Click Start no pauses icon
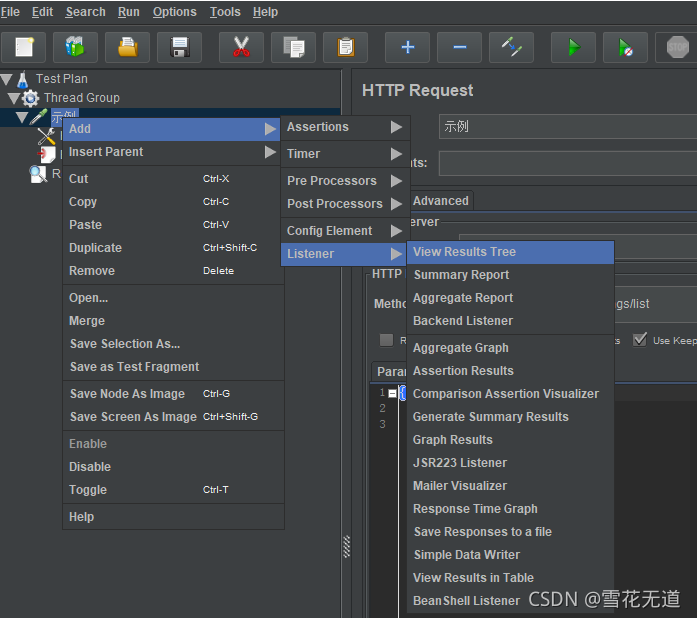 [625, 47]
